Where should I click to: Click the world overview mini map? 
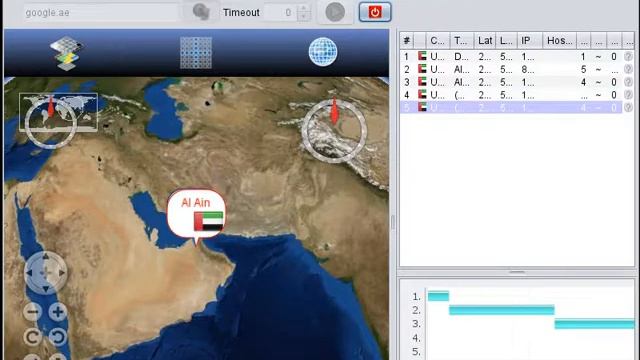coord(58,112)
